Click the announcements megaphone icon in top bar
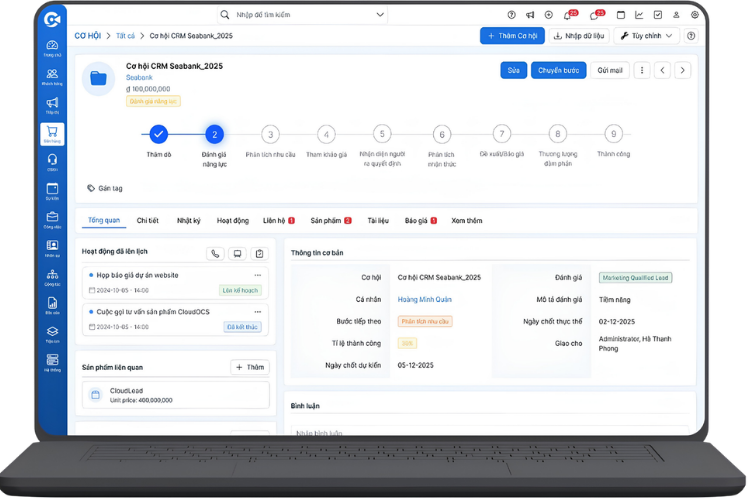Screen dimensions: 750x500 530,15
